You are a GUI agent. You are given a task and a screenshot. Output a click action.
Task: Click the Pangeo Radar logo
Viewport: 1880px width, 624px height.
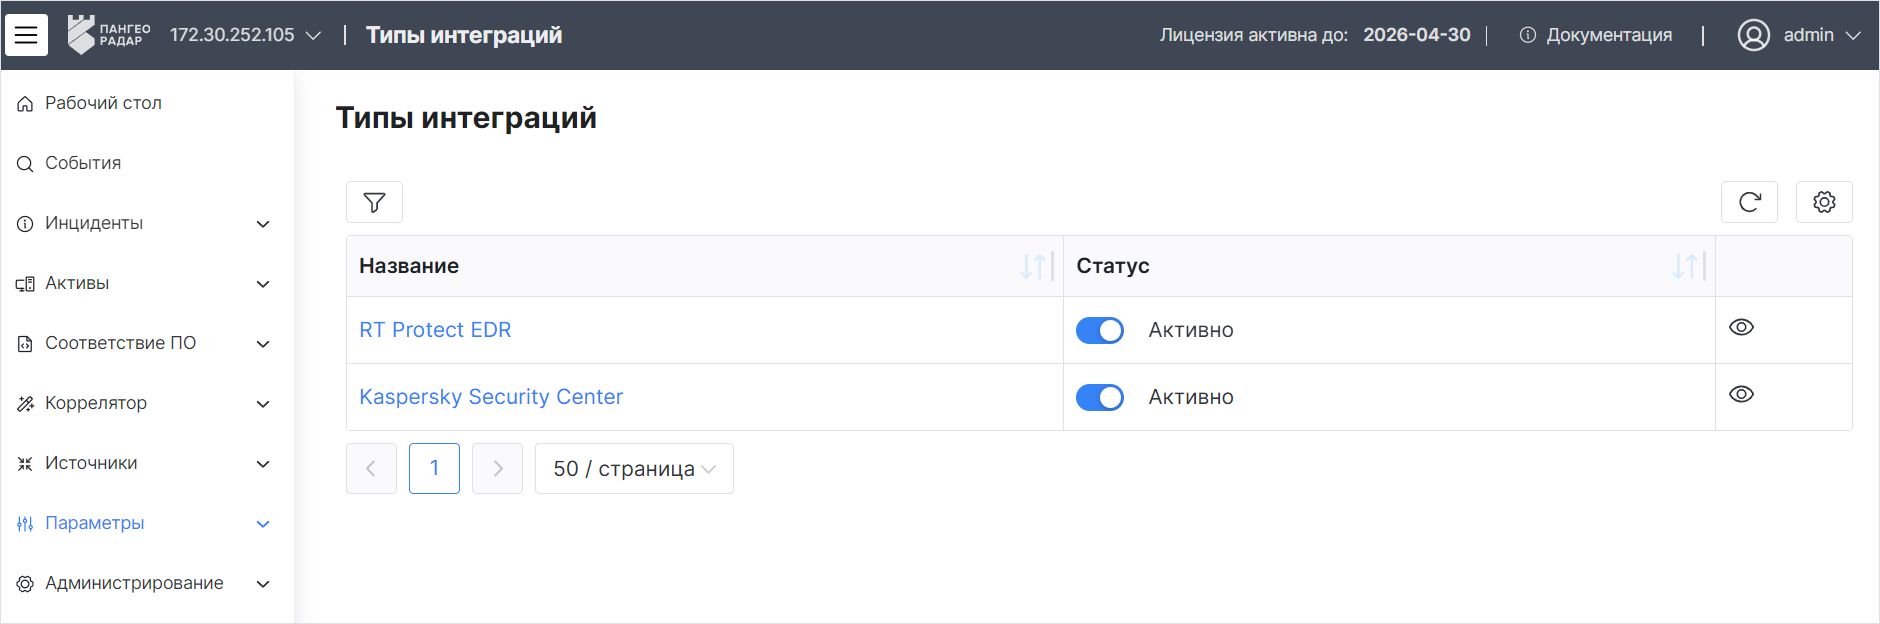pyautogui.click(x=108, y=35)
